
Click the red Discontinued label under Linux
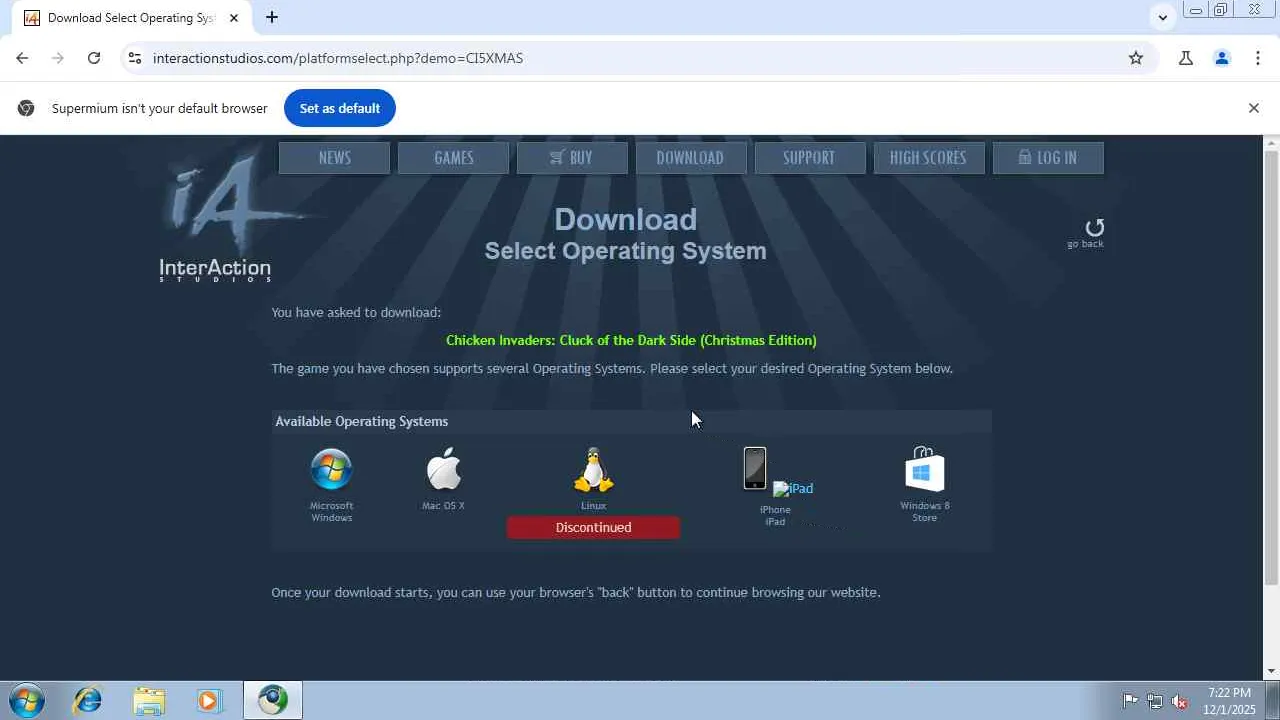pyautogui.click(x=593, y=527)
